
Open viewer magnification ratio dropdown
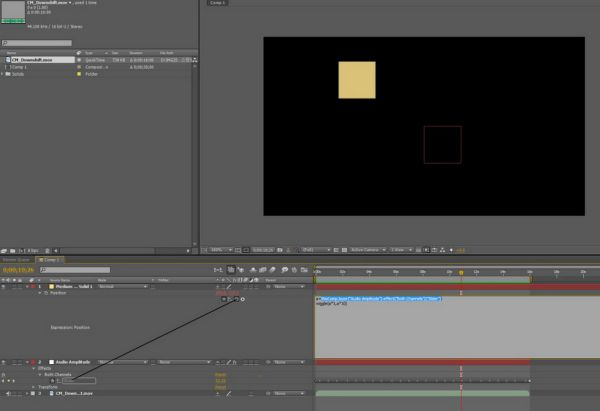click(x=222, y=250)
